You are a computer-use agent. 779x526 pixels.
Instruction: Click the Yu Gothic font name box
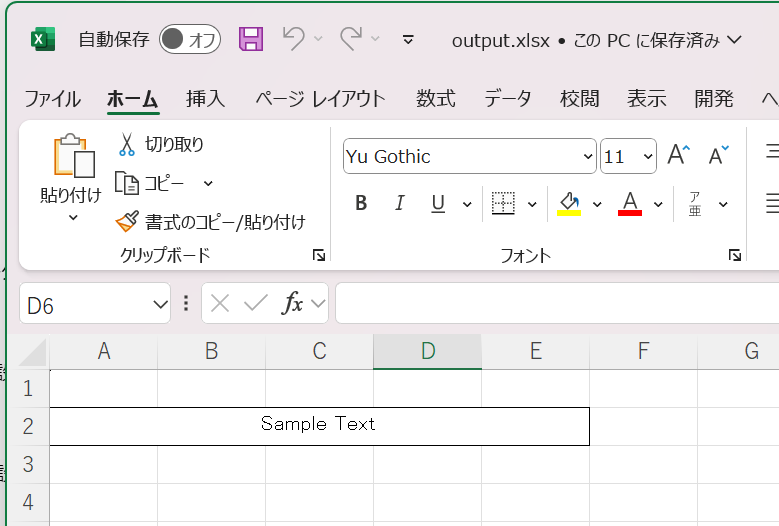click(x=462, y=156)
